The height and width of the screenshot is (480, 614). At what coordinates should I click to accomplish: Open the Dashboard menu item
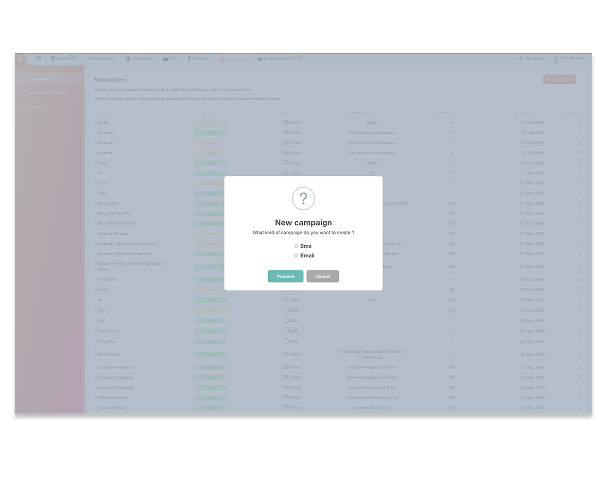tap(102, 58)
